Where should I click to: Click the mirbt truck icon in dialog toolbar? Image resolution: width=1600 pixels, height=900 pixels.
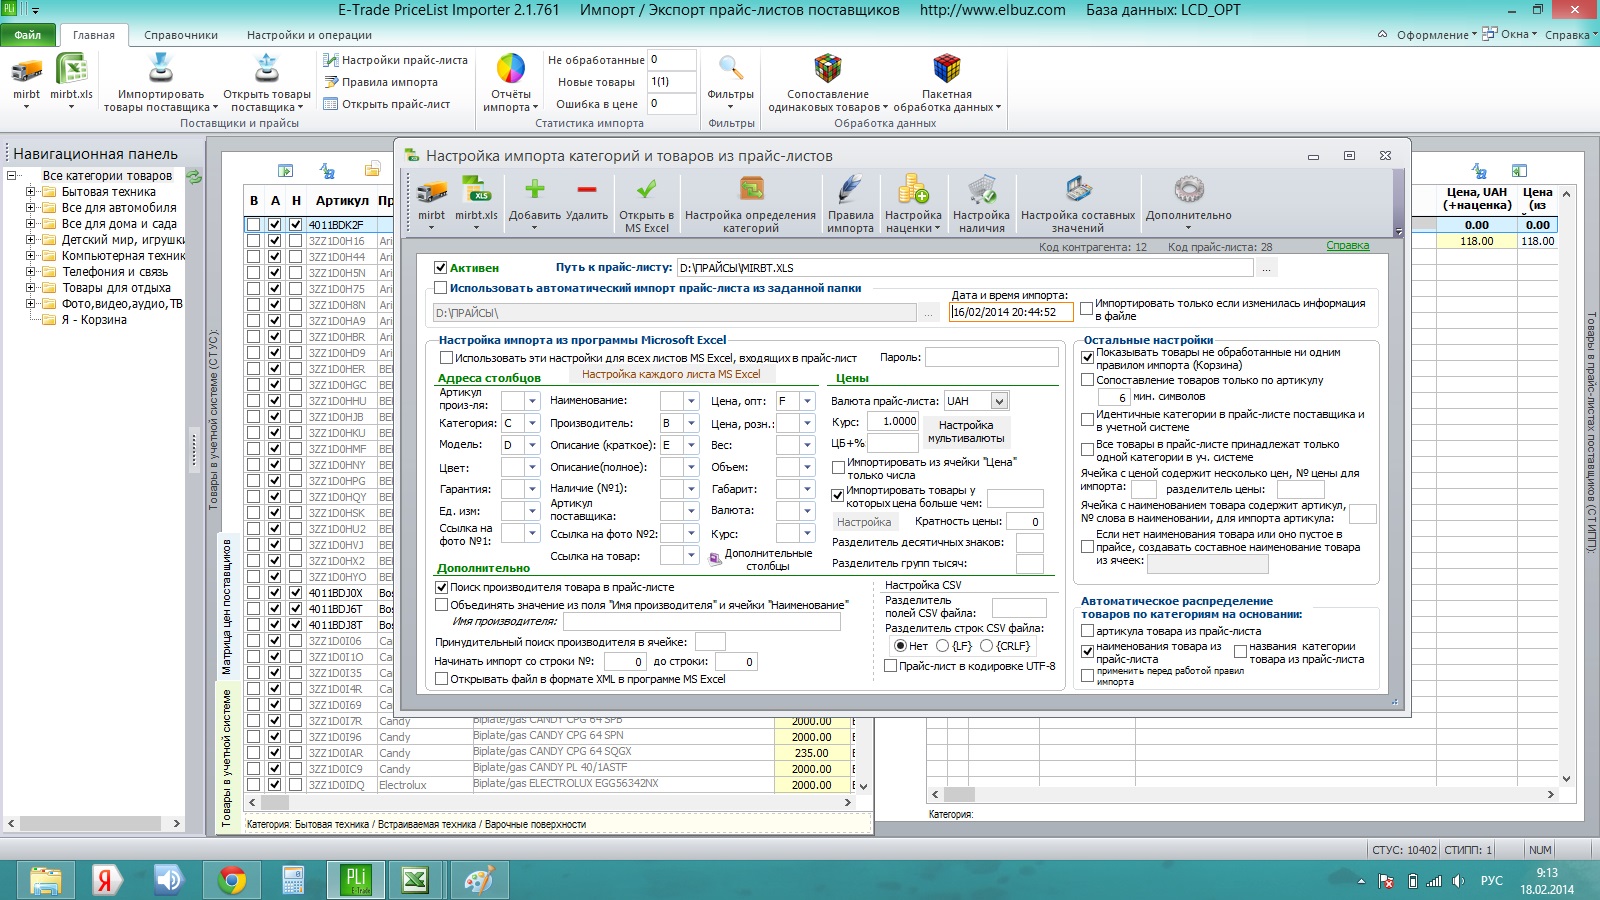(x=432, y=190)
